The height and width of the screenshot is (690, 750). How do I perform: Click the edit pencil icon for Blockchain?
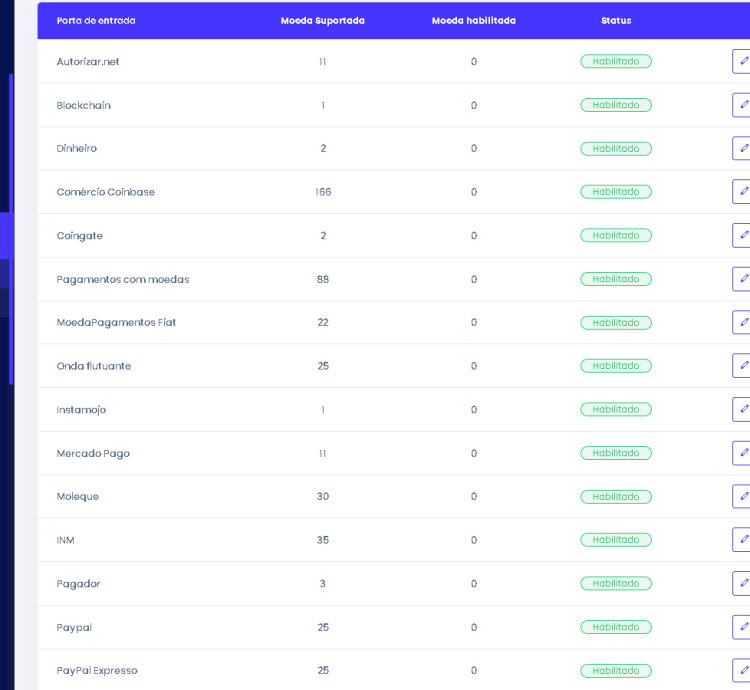coord(742,105)
